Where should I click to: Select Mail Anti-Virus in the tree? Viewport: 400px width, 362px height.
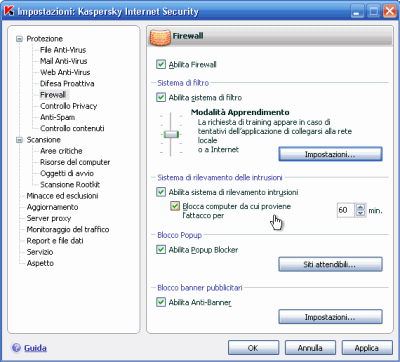[x=64, y=61]
